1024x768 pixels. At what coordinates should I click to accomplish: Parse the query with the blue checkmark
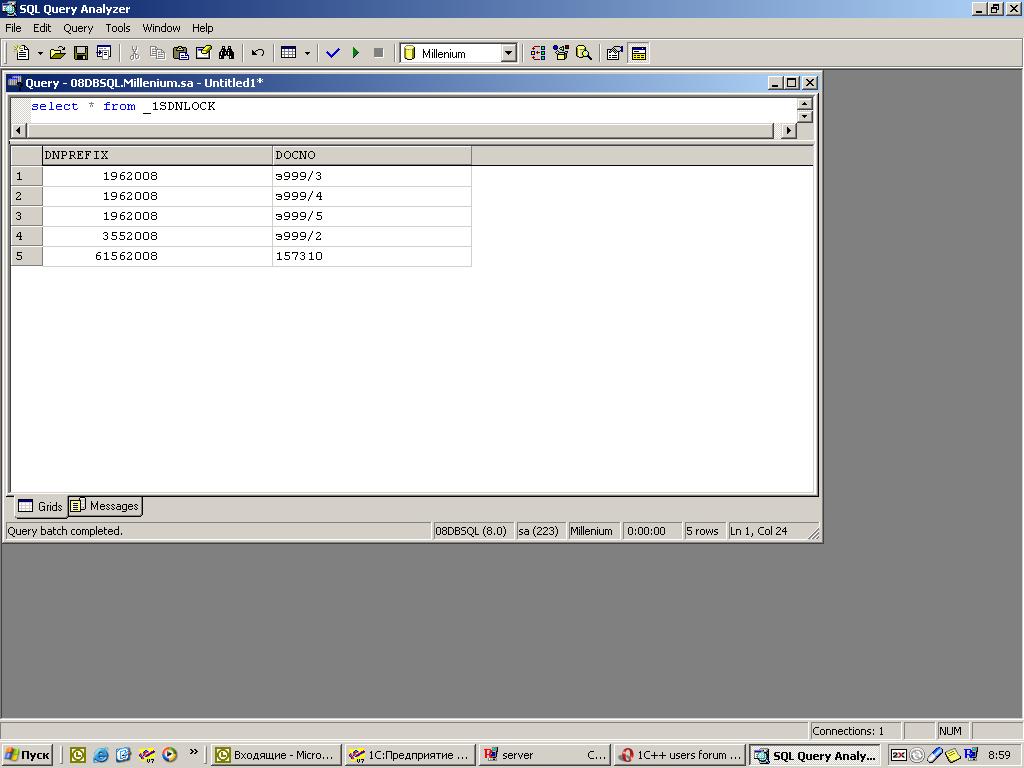click(333, 53)
